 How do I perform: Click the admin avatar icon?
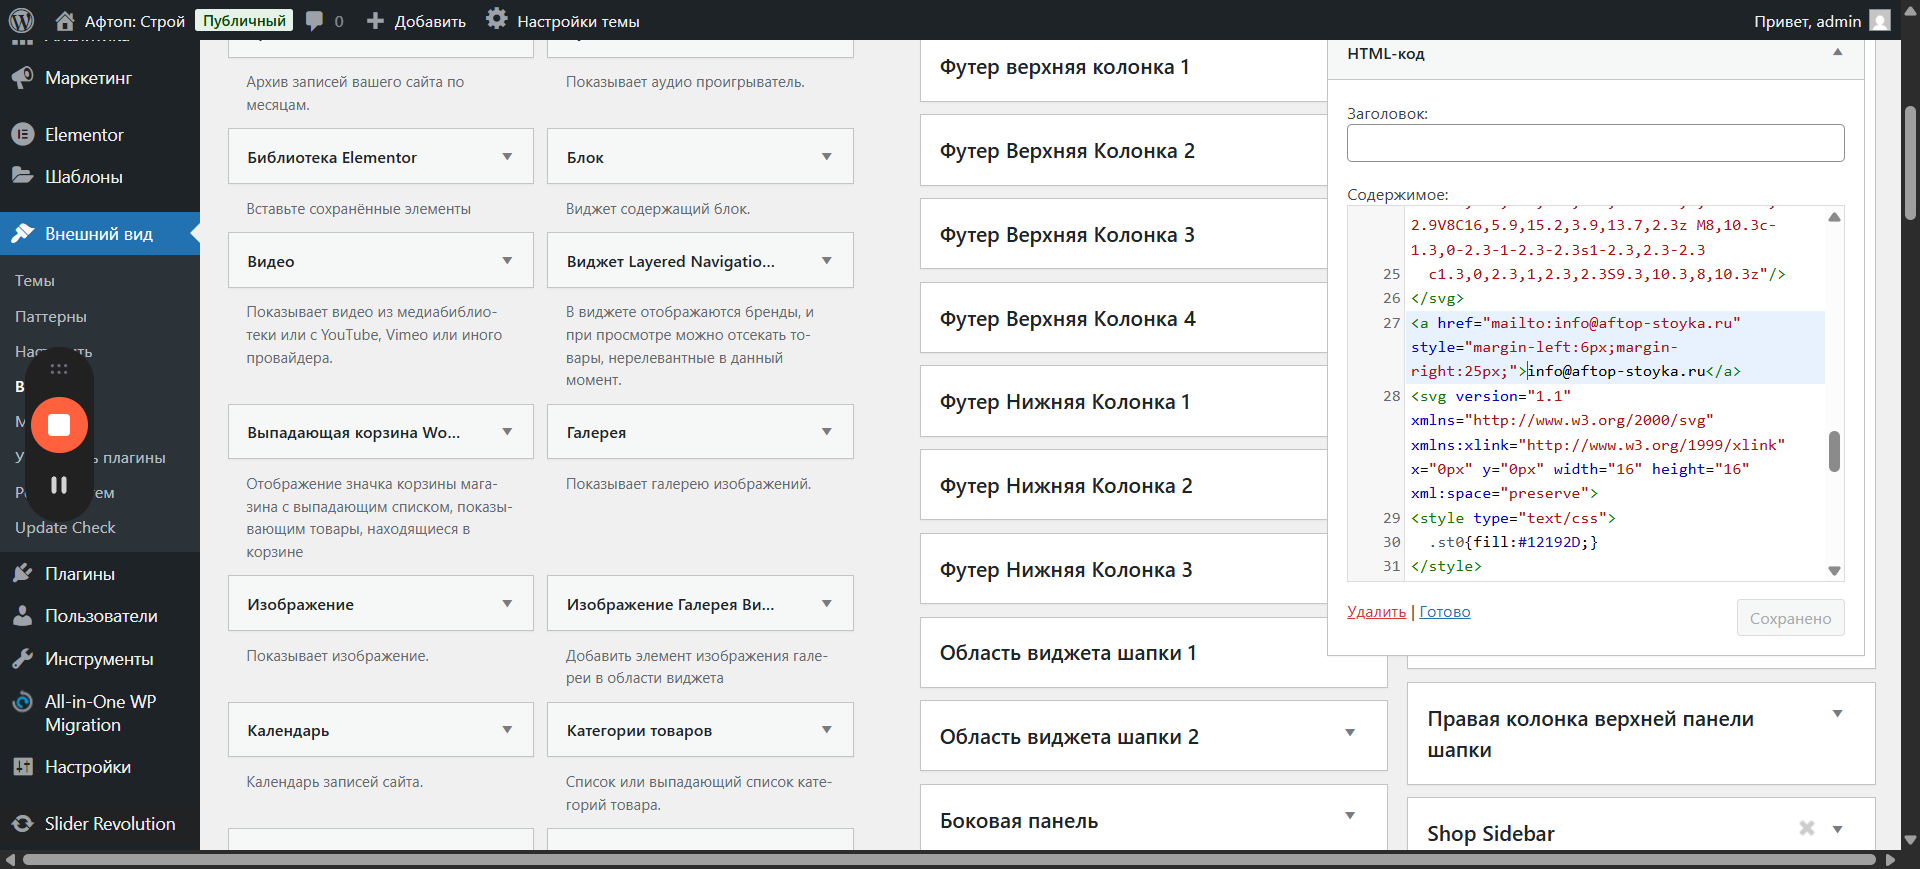[x=1880, y=21]
